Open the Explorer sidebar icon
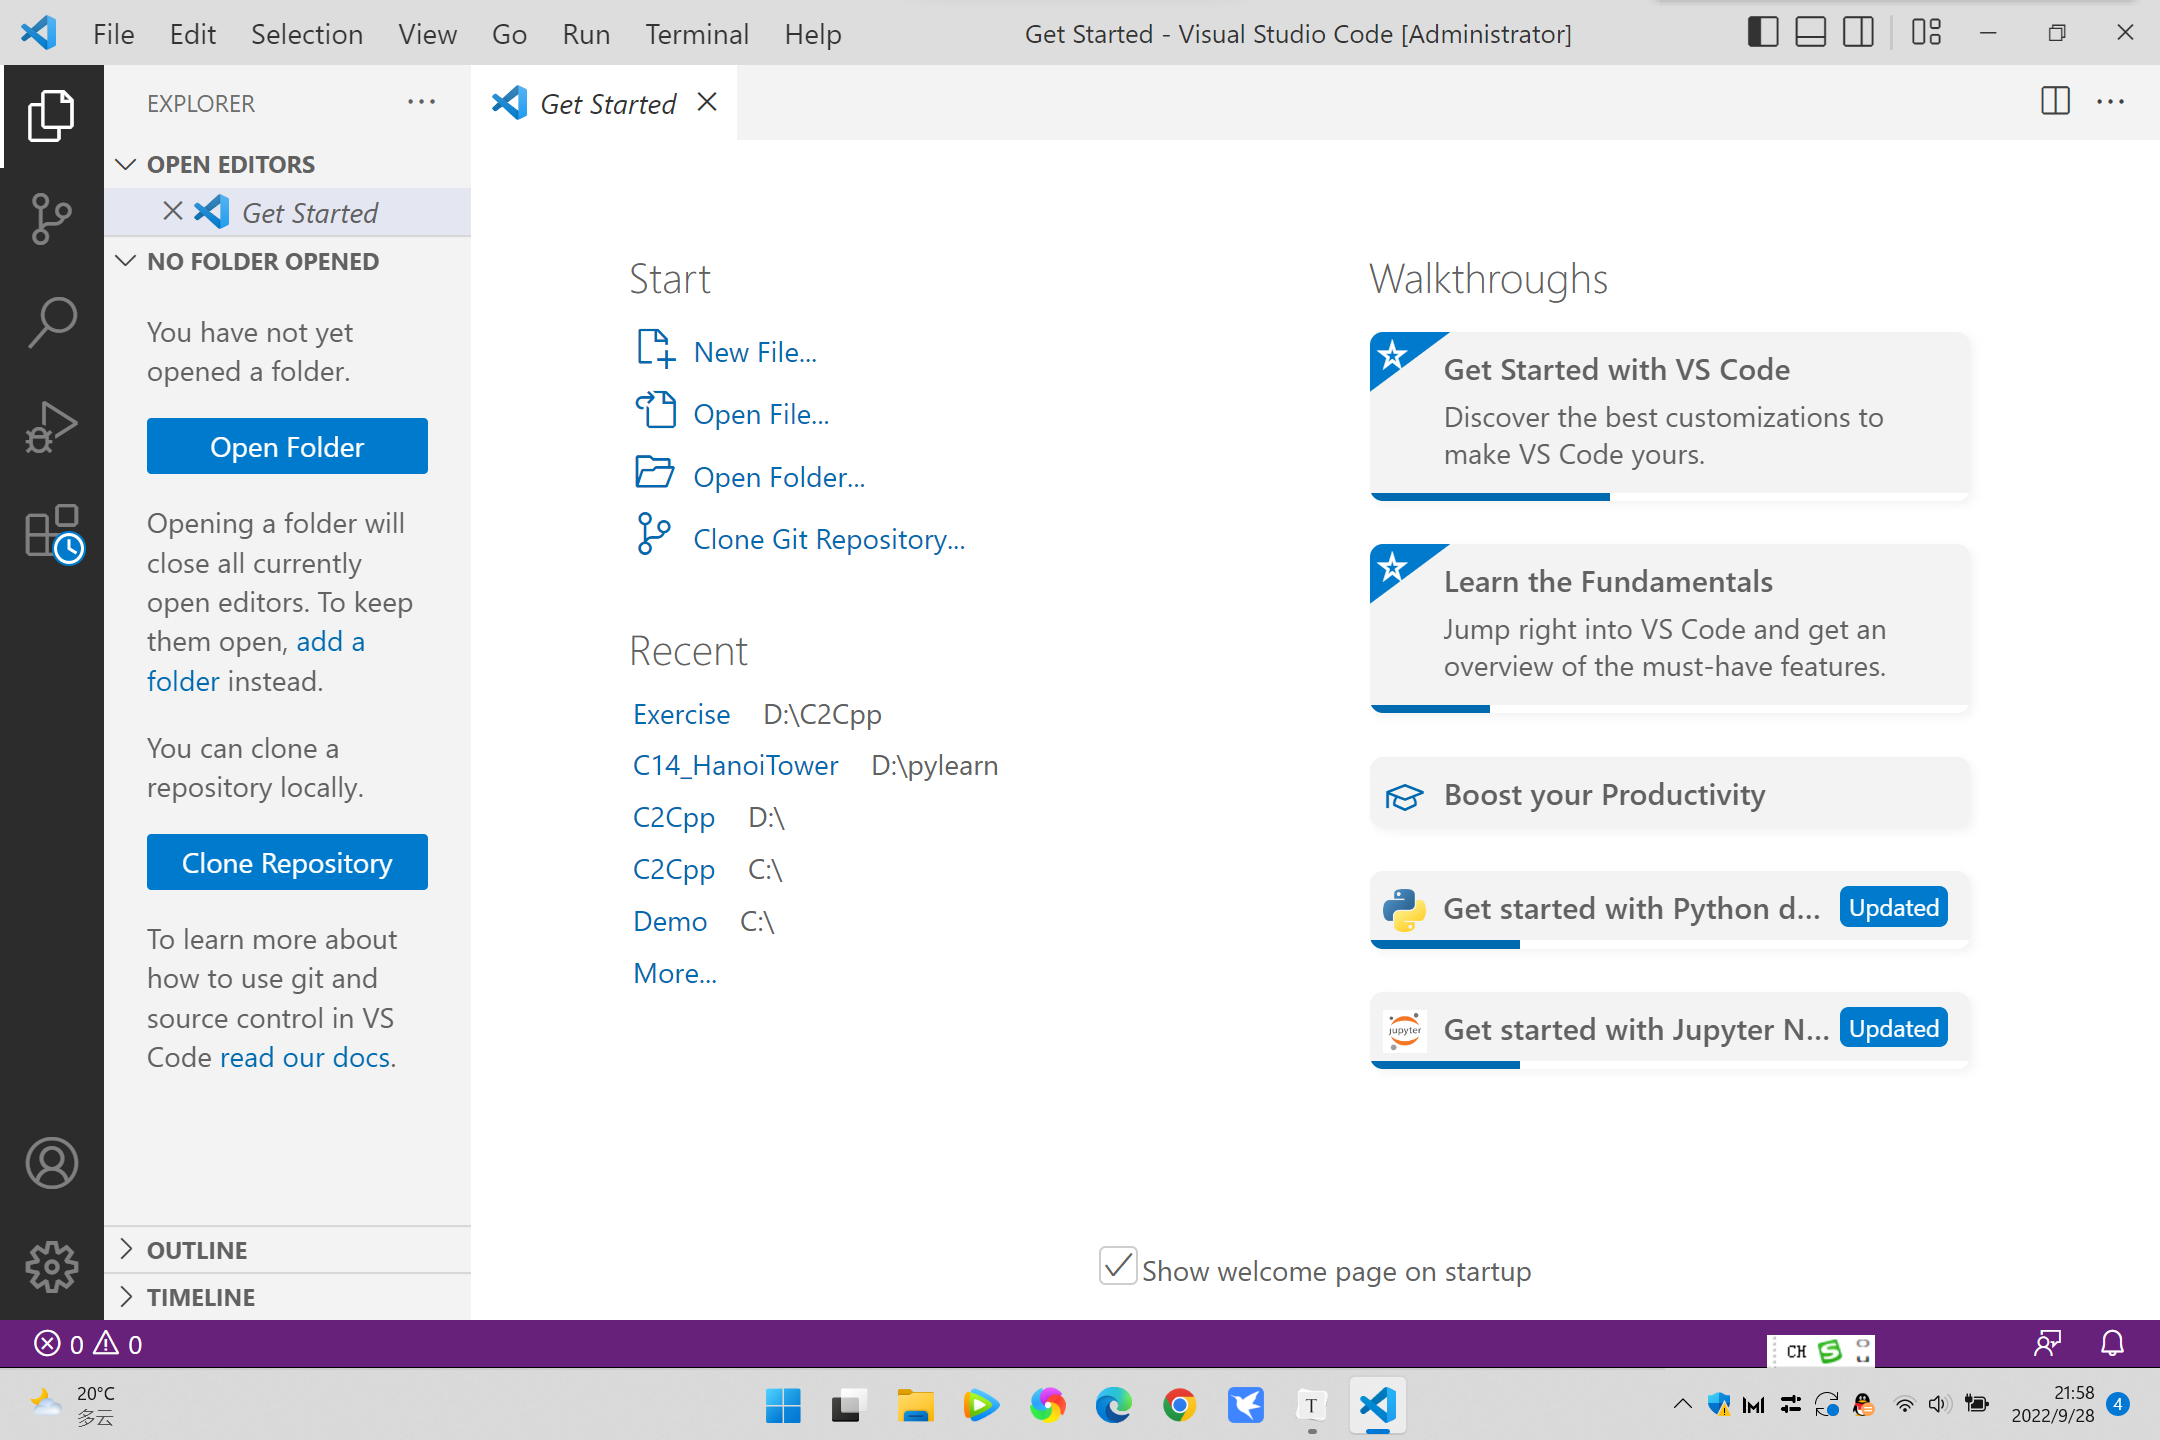 (52, 115)
